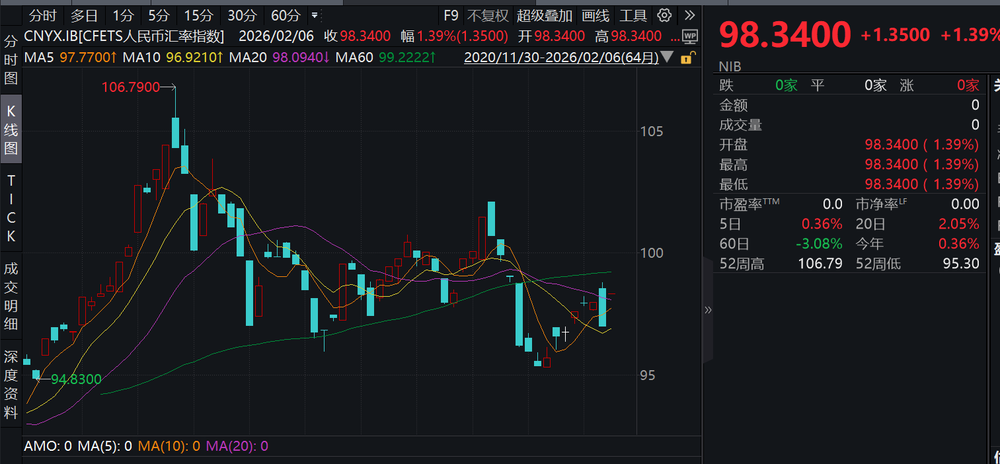Click 成交量 row in quote panel

[x=849, y=126]
